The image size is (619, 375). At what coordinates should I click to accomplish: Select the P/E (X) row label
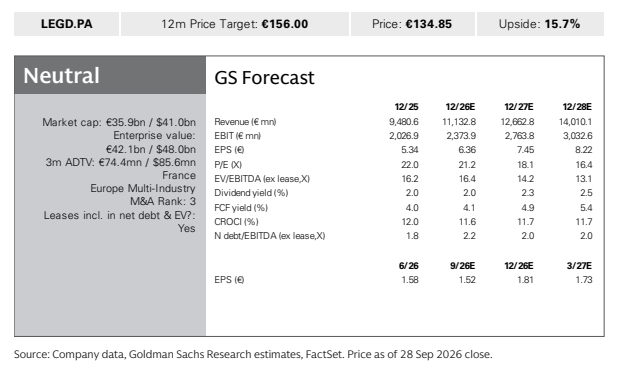[x=228, y=165]
